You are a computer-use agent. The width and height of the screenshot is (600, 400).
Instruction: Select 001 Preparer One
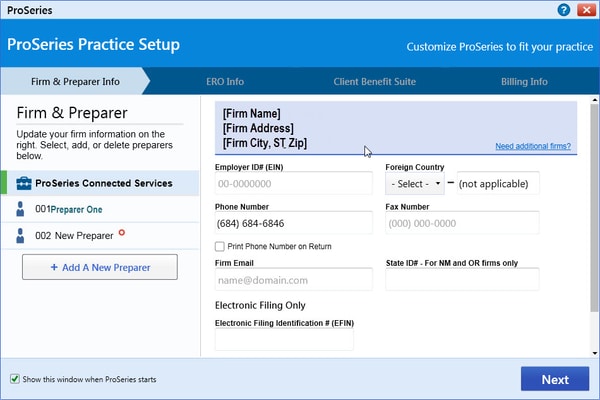pyautogui.click(x=100, y=209)
